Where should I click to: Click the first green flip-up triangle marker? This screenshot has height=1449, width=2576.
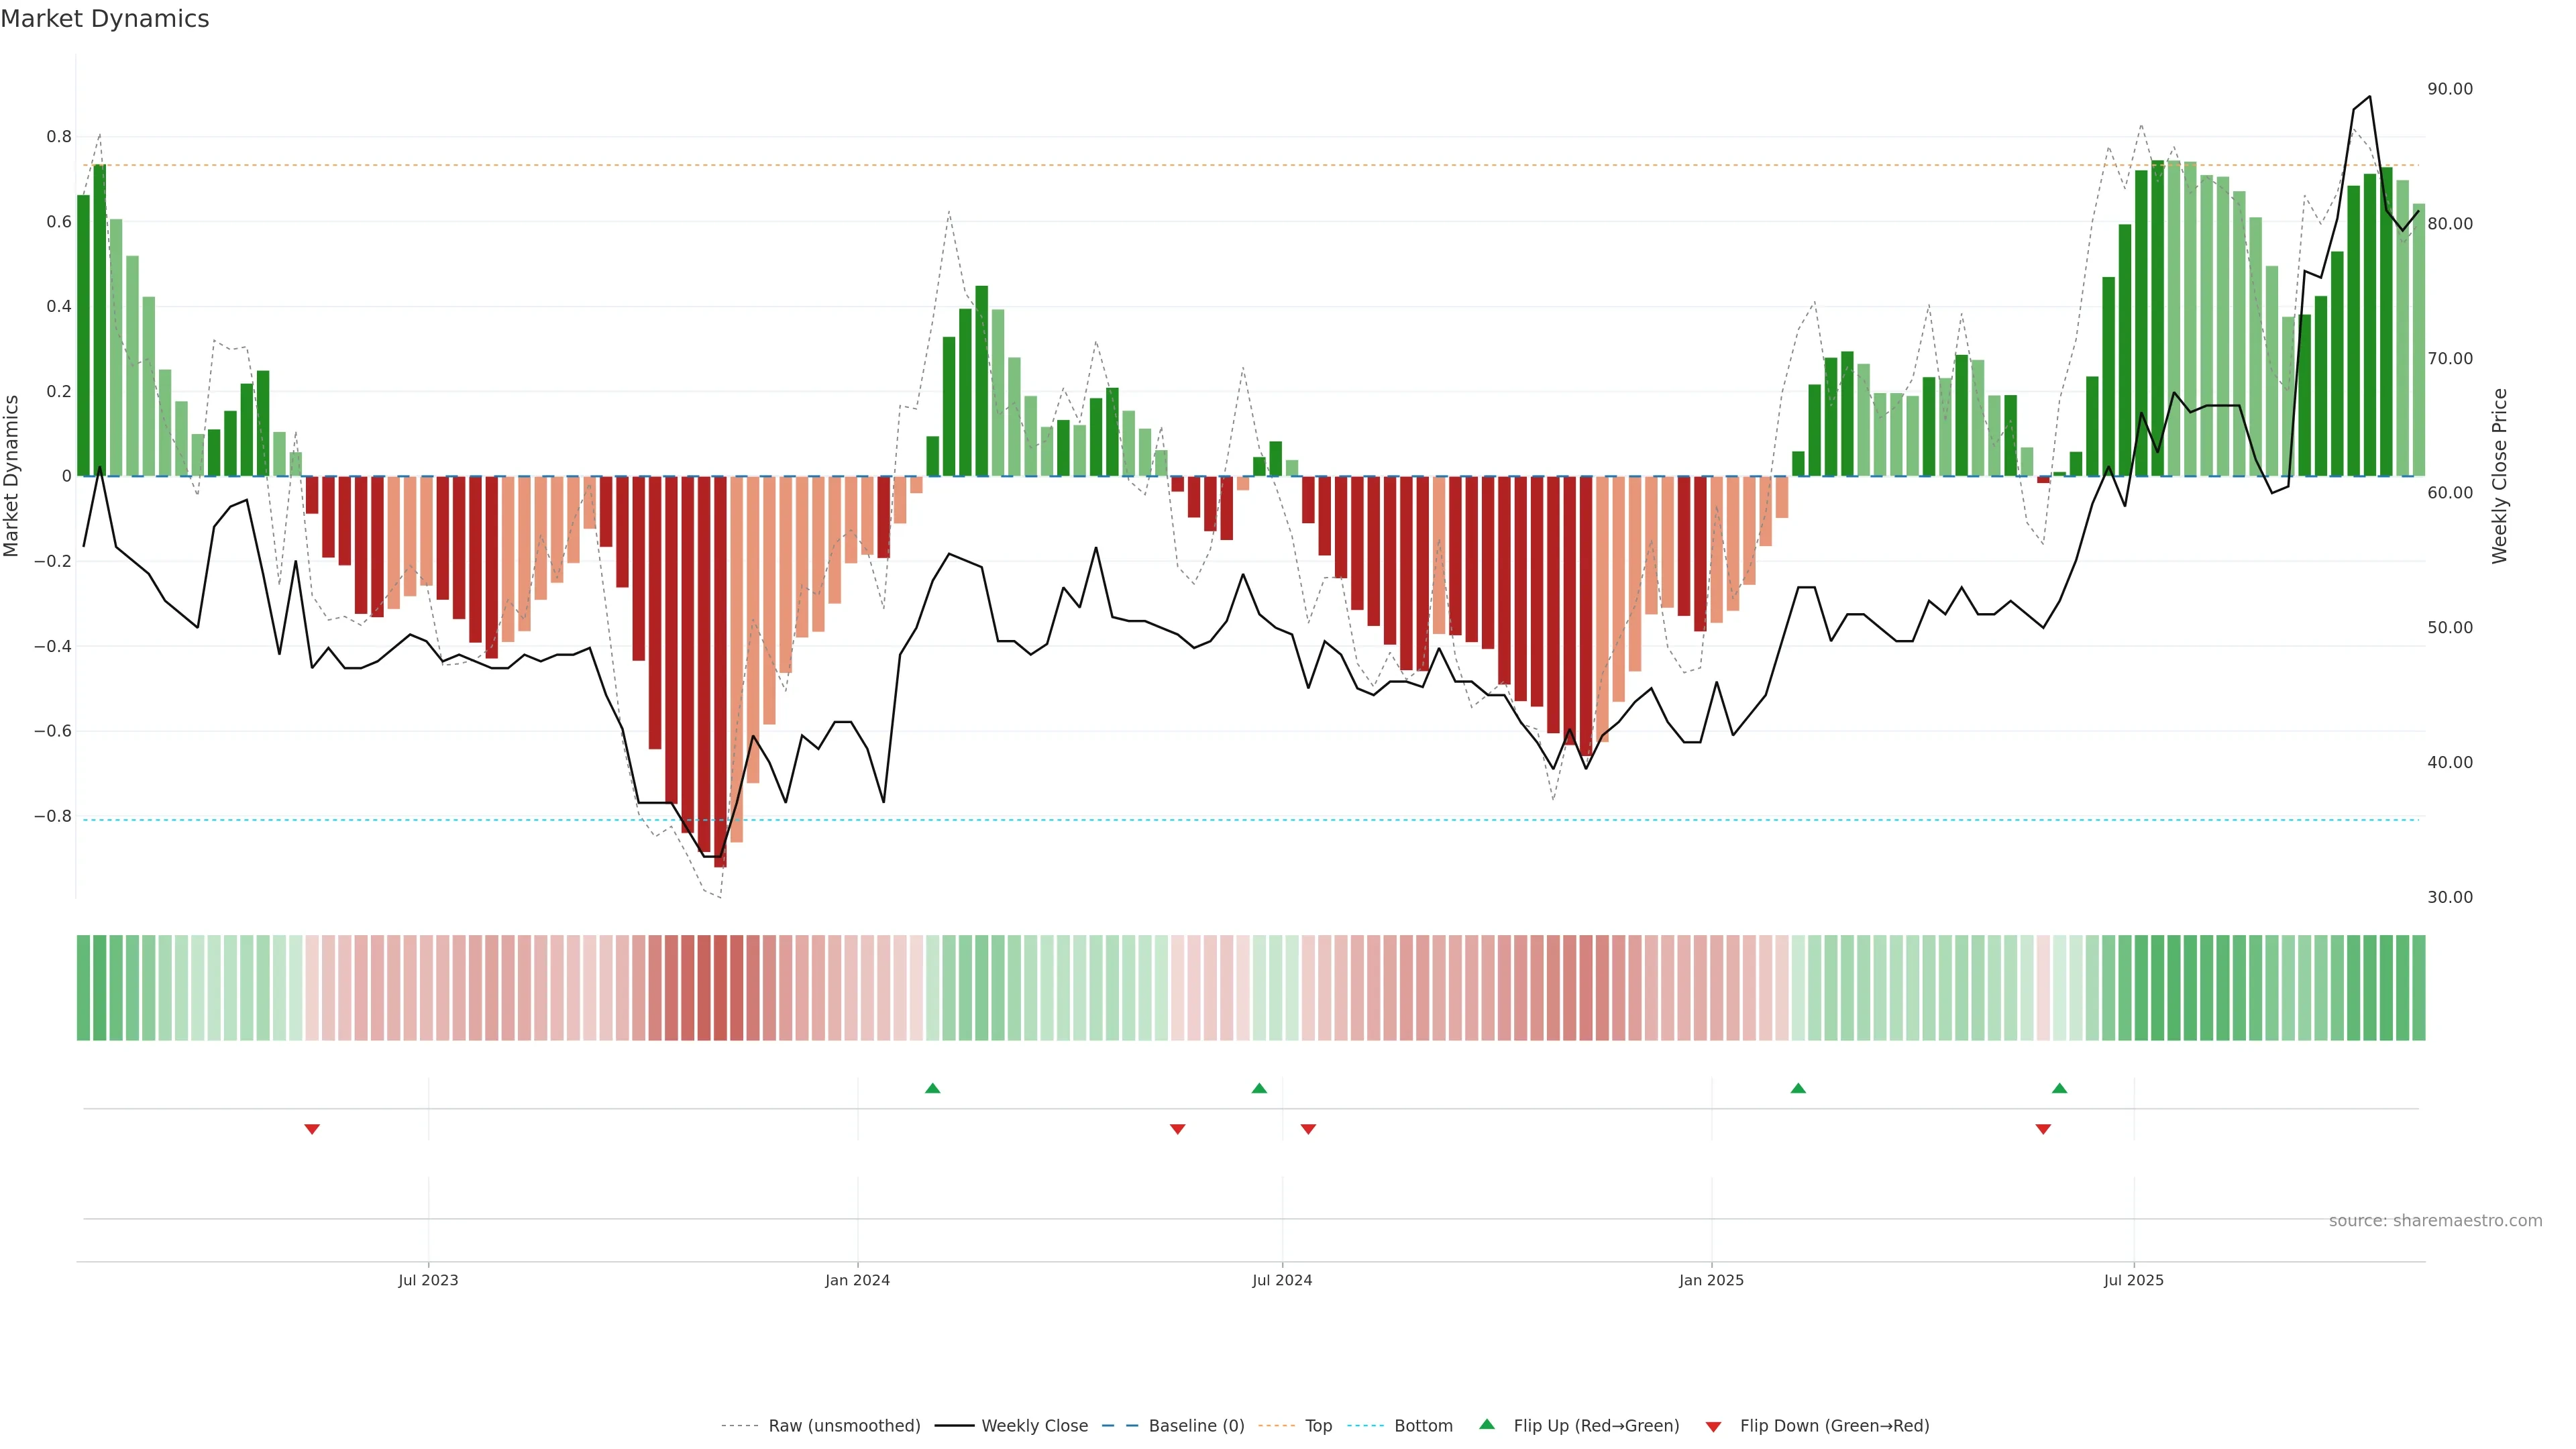pyautogui.click(x=932, y=1088)
